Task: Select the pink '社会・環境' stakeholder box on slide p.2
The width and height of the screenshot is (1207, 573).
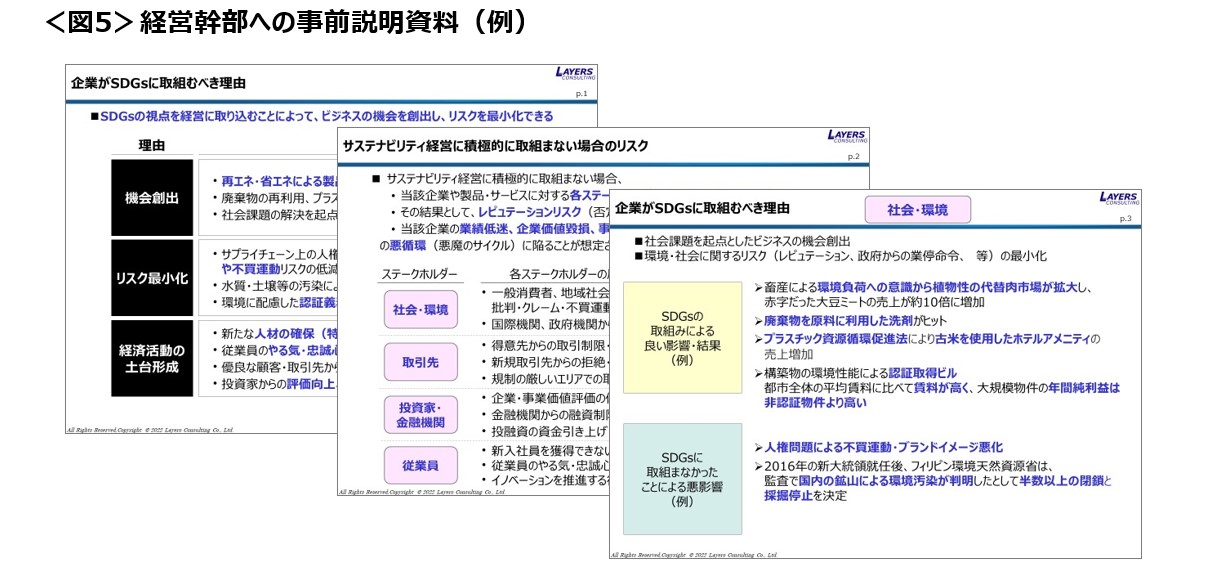Action: 421,309
